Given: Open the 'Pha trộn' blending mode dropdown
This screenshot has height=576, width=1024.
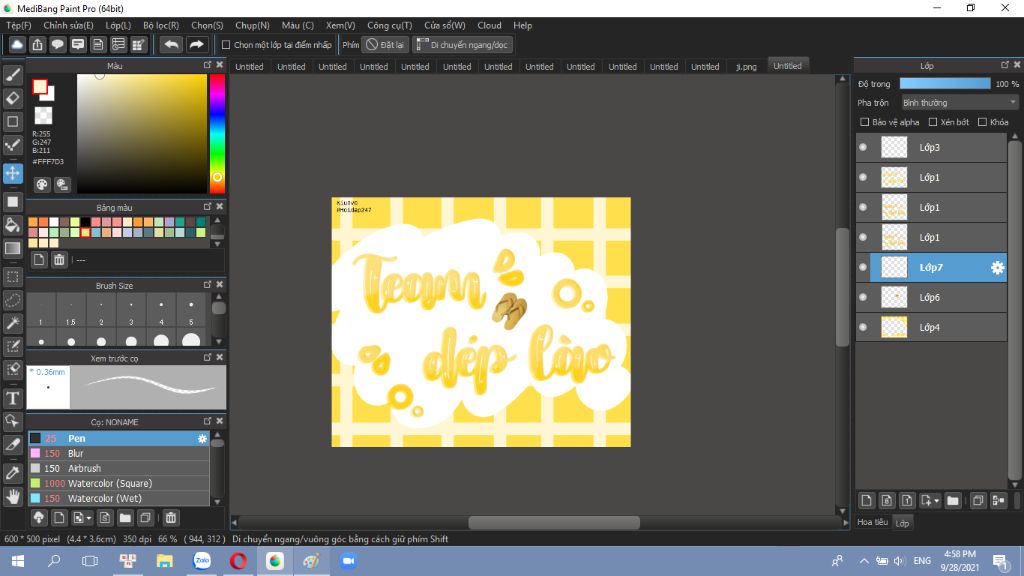Looking at the screenshot, I should coord(958,102).
